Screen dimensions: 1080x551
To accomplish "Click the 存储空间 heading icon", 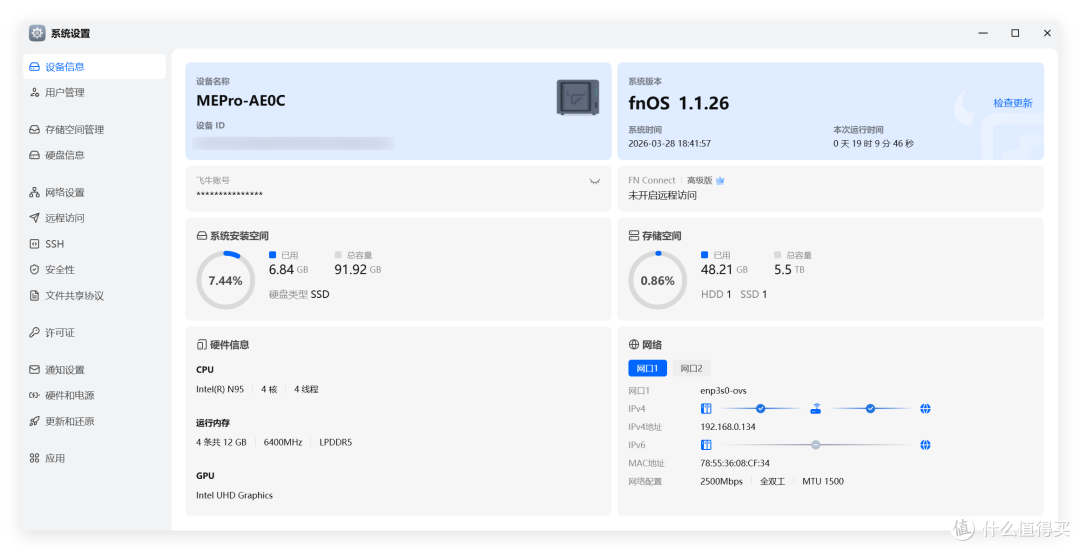I will point(634,236).
